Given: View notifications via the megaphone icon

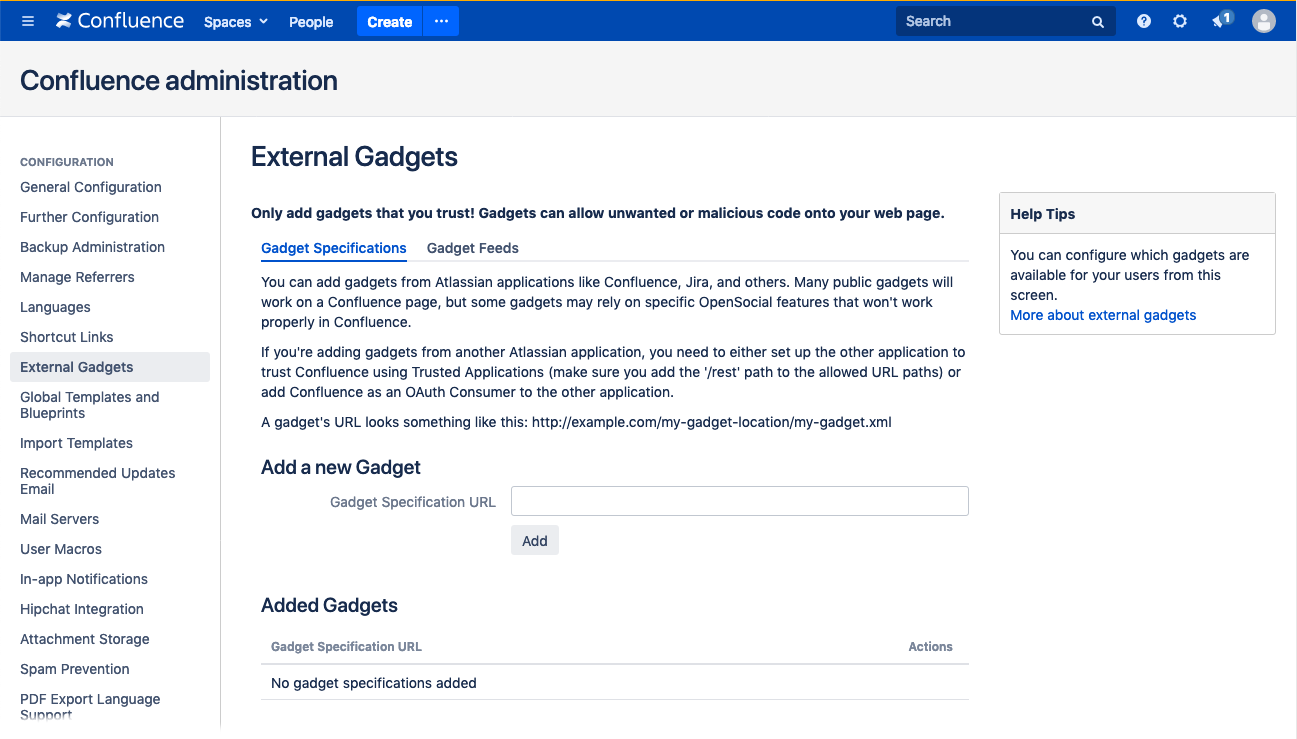Looking at the screenshot, I should 1218,20.
